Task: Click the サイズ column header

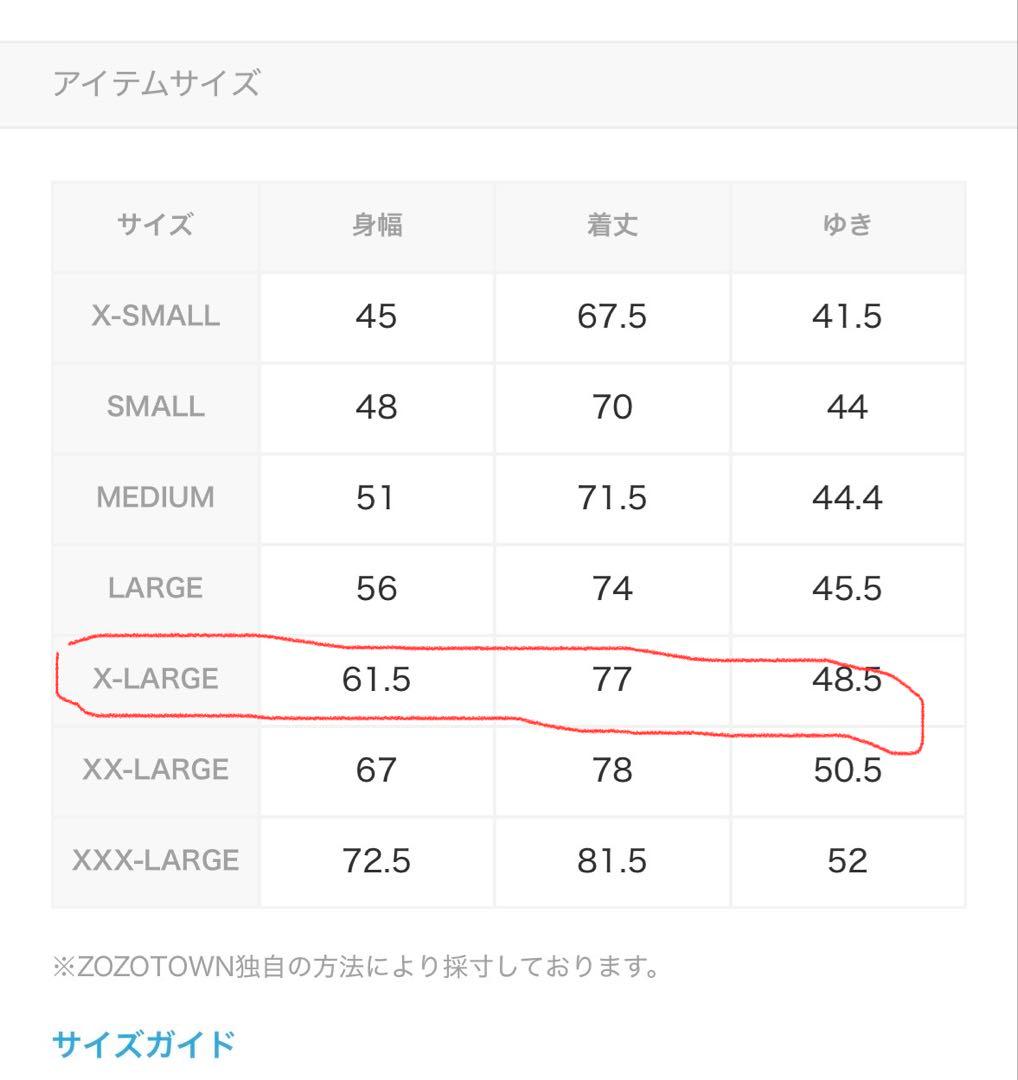Action: 155,225
